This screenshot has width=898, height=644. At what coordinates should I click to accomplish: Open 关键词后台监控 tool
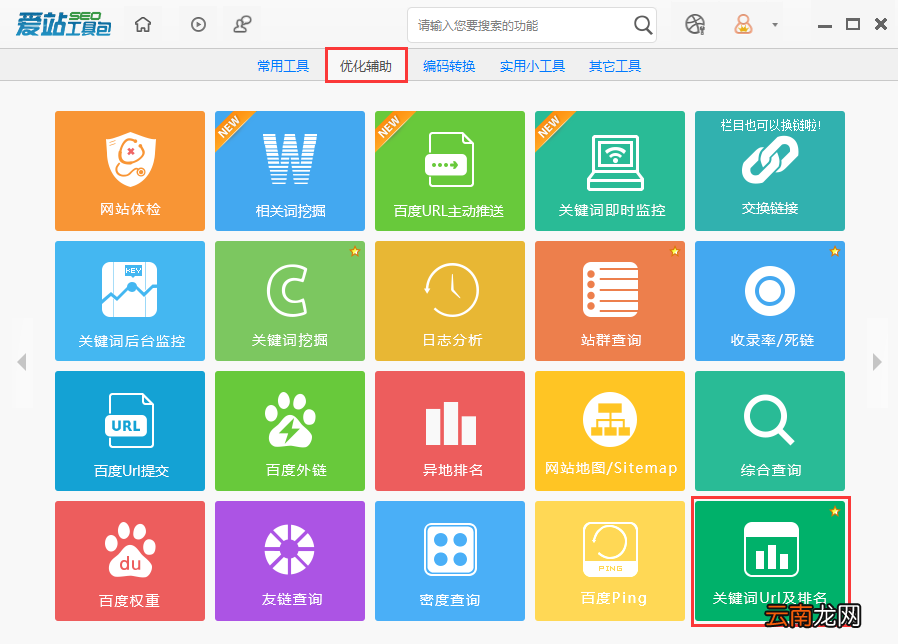[x=130, y=301]
